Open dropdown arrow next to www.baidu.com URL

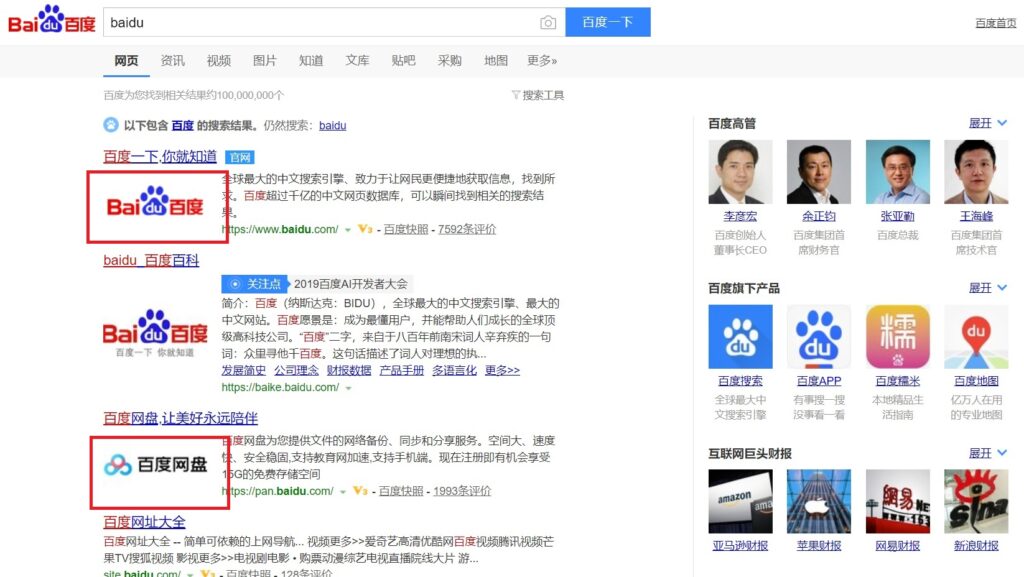(348, 230)
